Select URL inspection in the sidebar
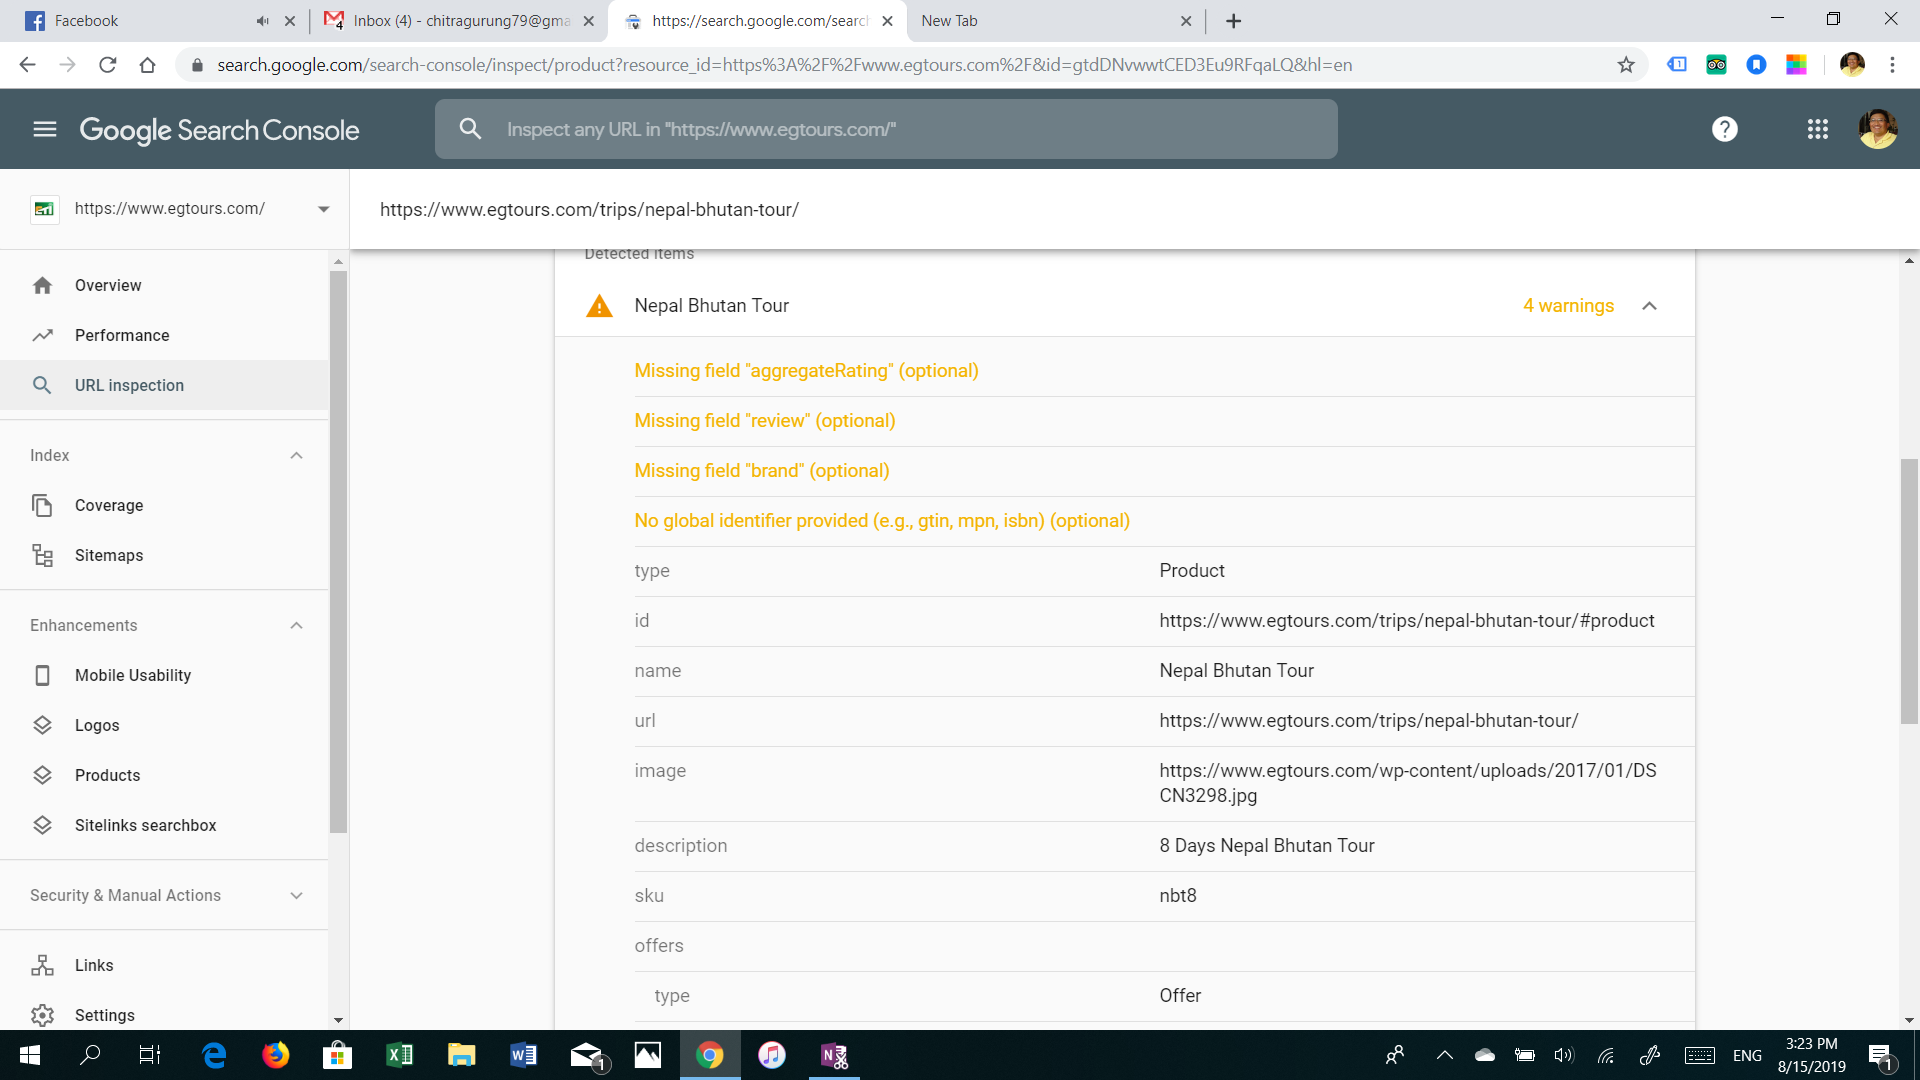Viewport: 1920px width, 1080px height. 164,385
